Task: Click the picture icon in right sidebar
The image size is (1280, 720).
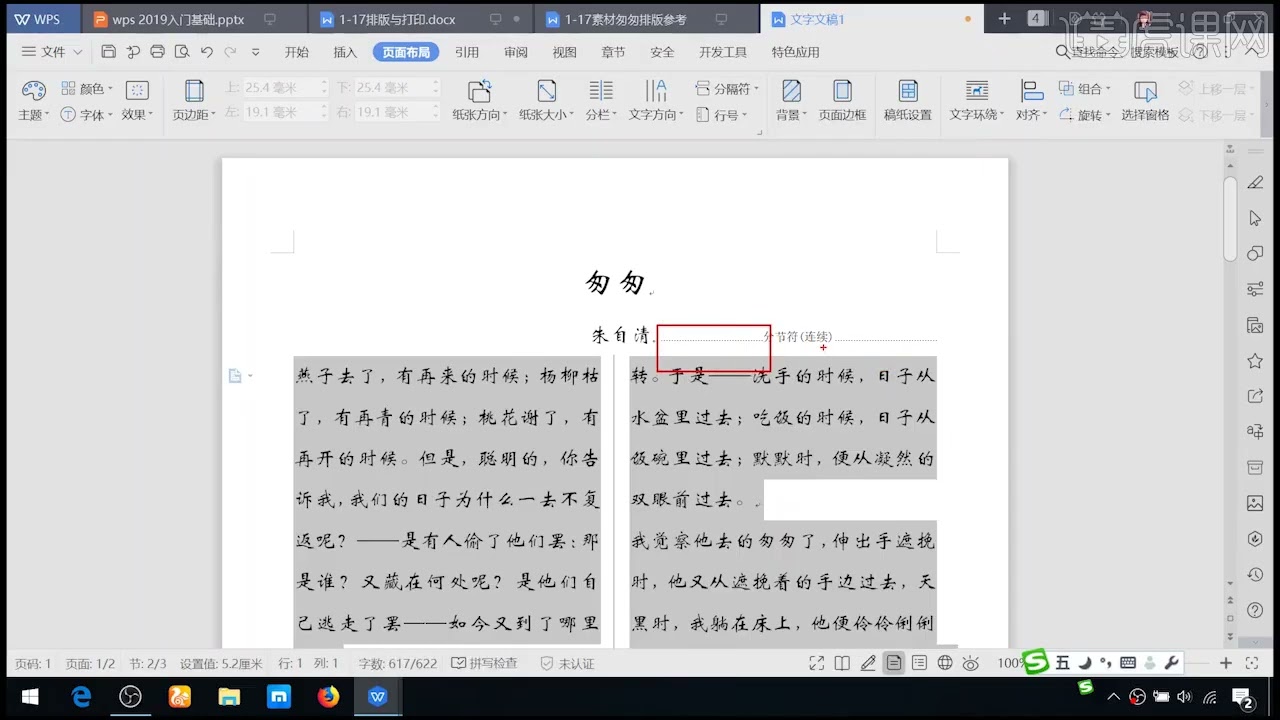Action: pyautogui.click(x=1255, y=503)
